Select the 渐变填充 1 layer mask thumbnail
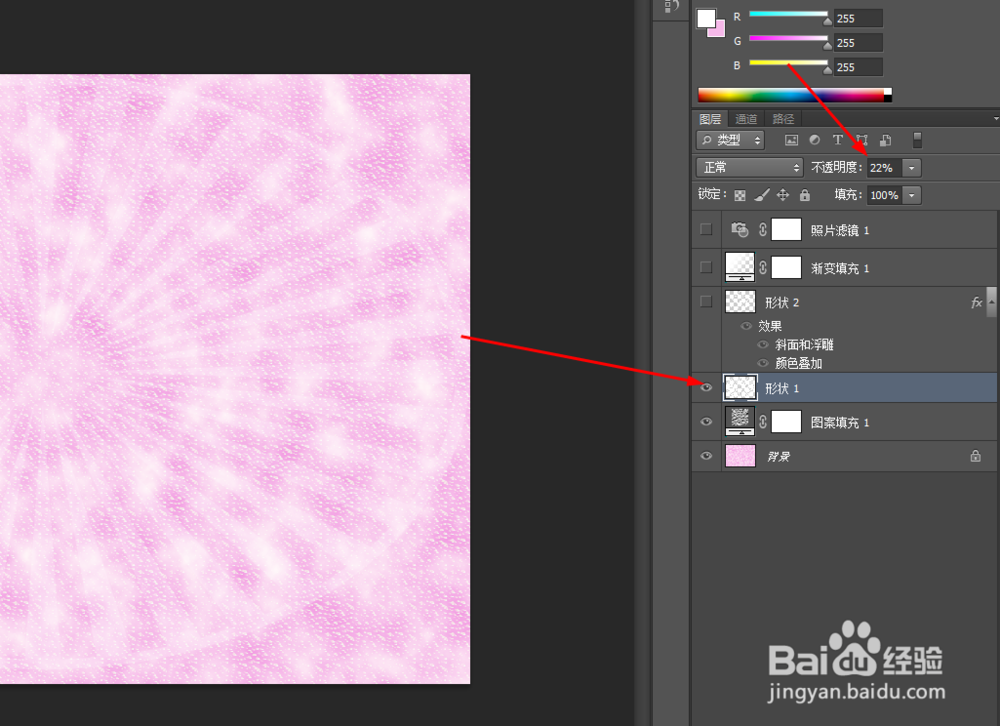The height and width of the screenshot is (726, 1000). (x=786, y=267)
